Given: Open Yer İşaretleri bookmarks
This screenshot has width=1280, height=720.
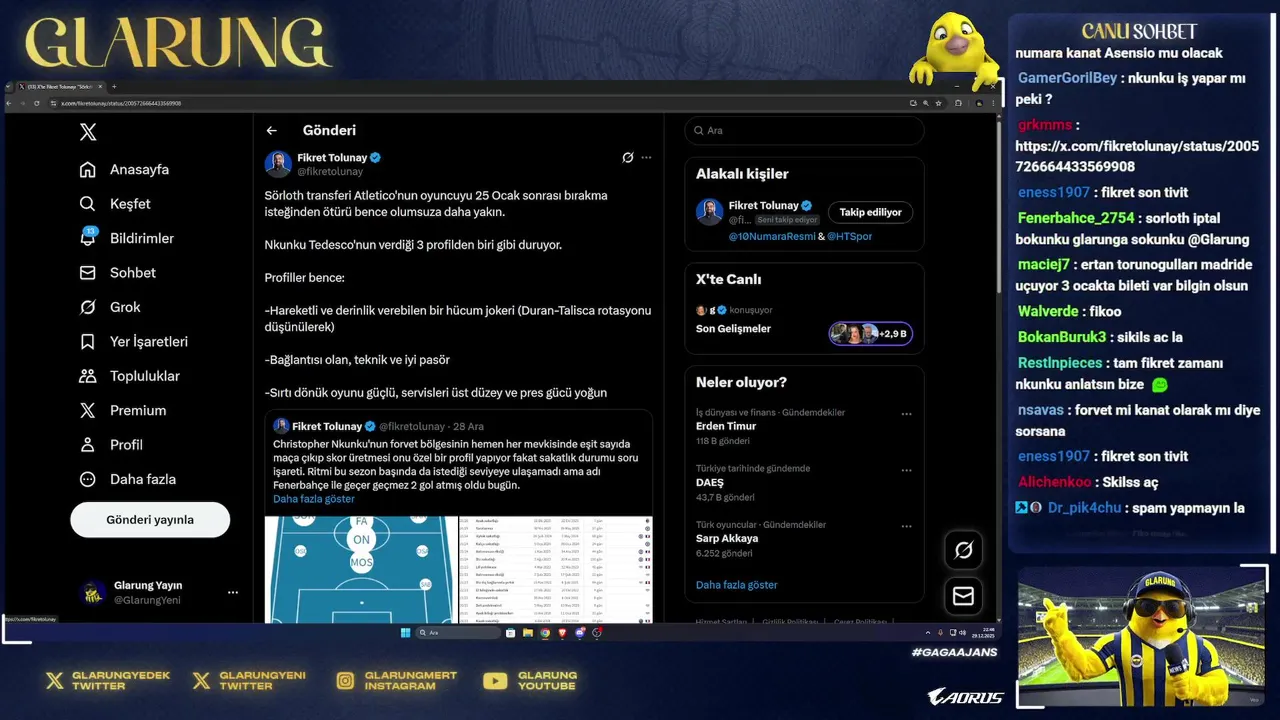Looking at the screenshot, I should tap(134, 342).
